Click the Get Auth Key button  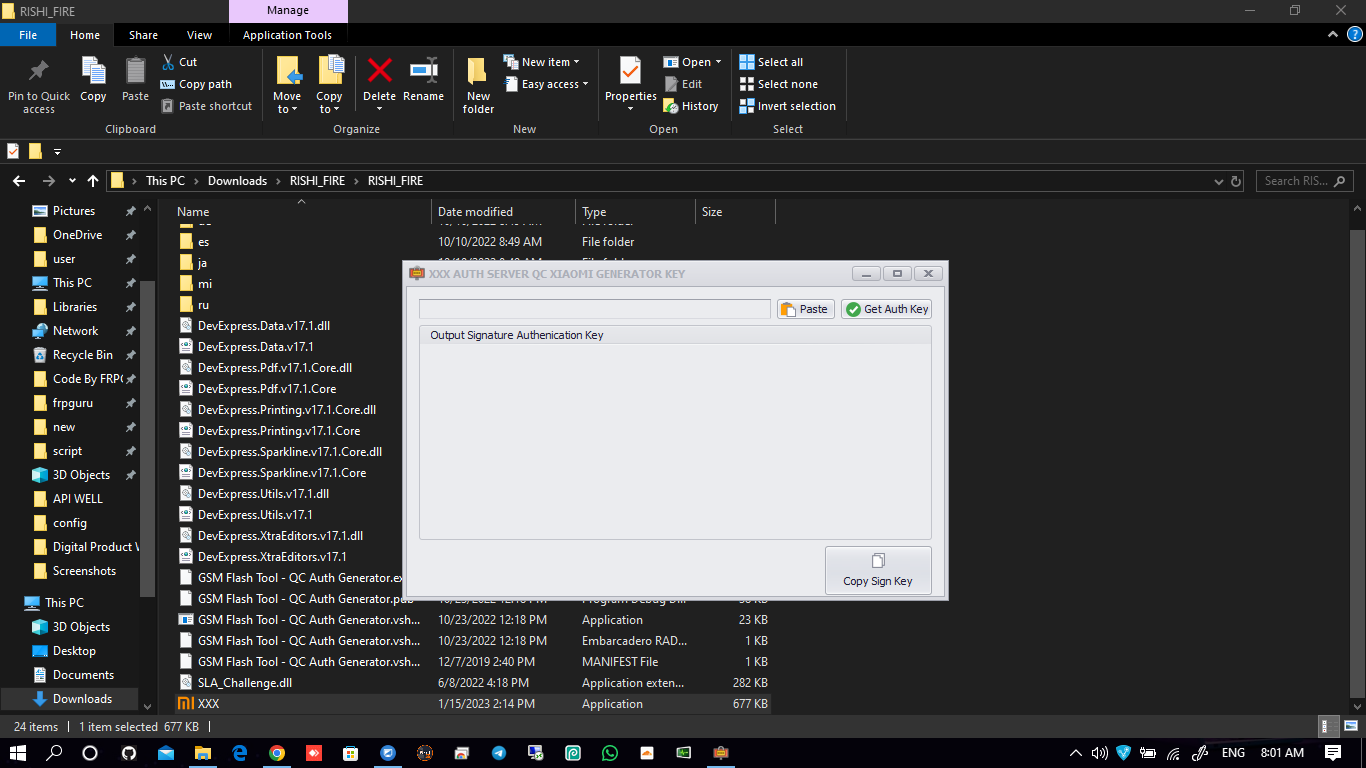click(886, 309)
